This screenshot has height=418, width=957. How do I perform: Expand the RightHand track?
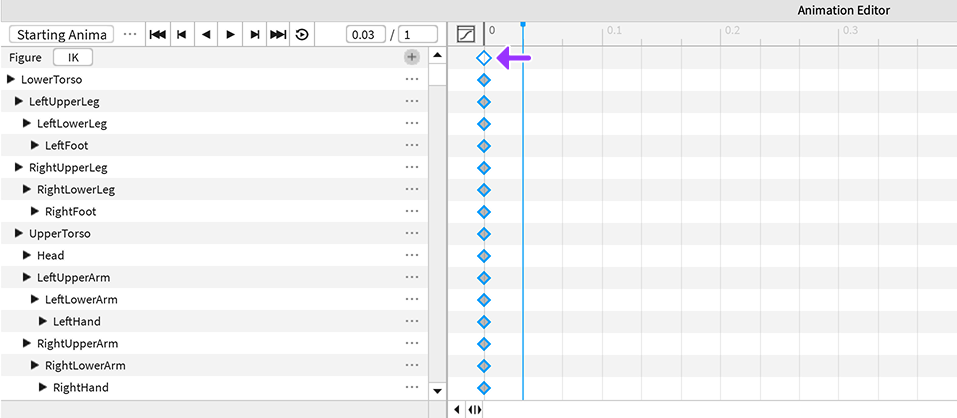(43, 387)
